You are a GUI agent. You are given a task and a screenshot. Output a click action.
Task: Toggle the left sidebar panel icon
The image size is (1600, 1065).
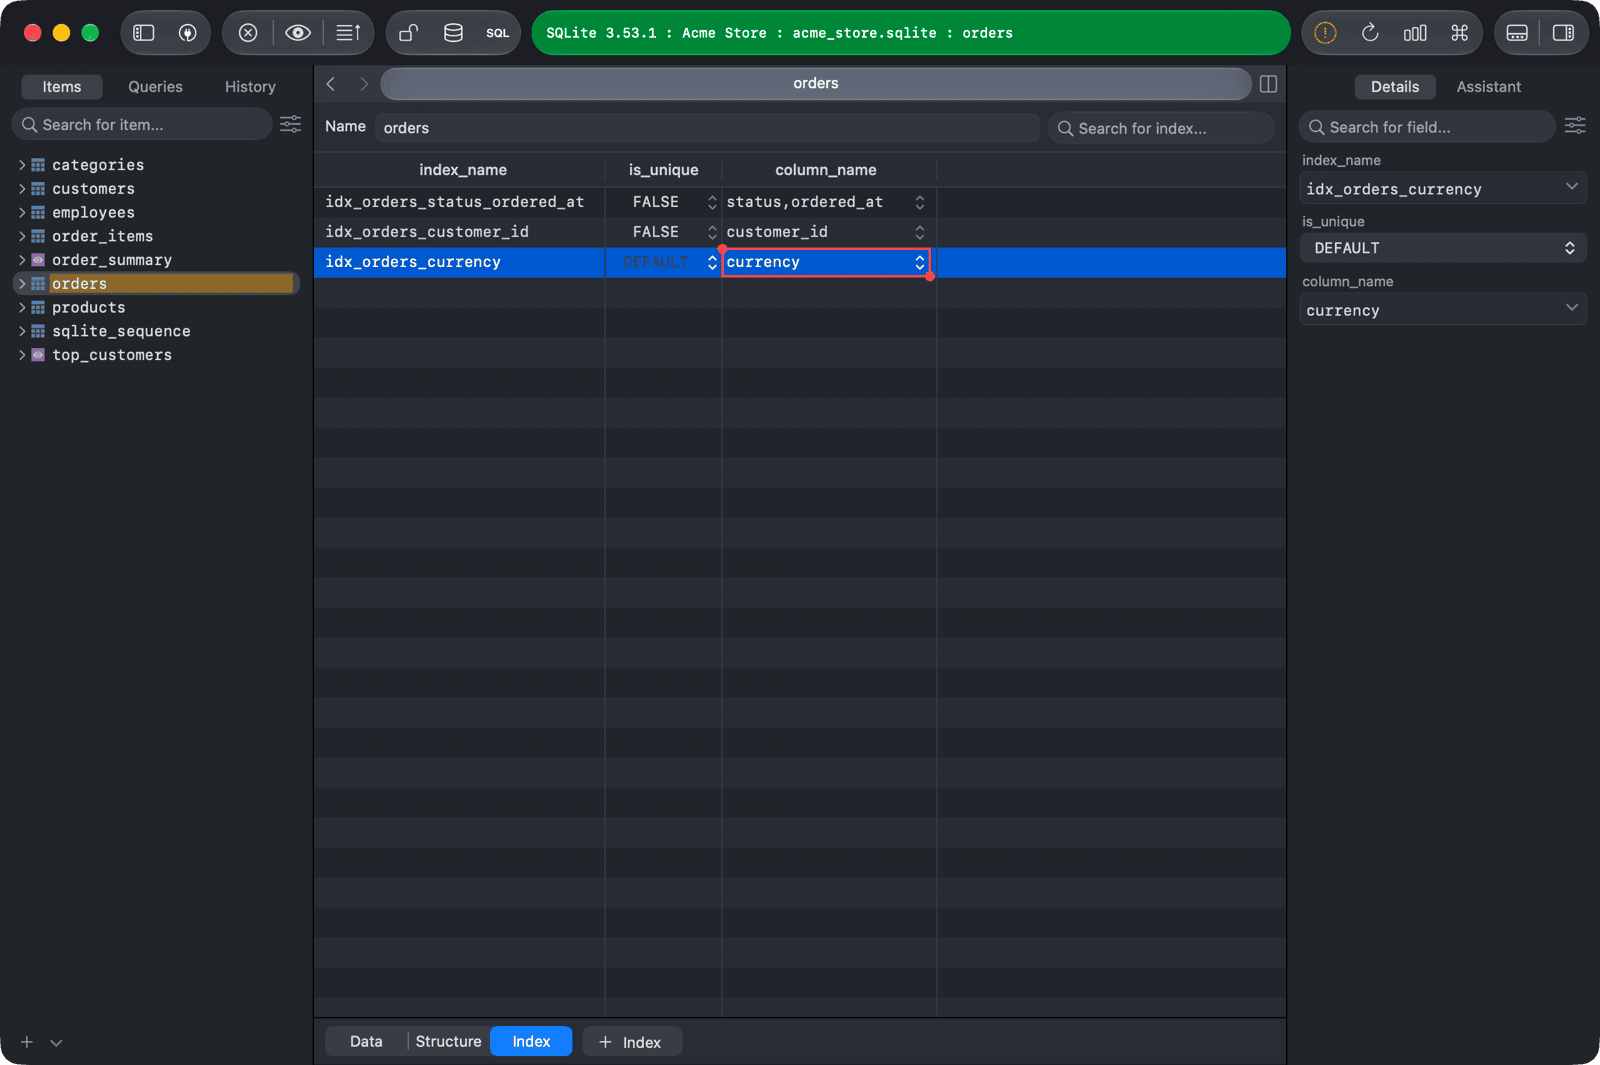[144, 33]
